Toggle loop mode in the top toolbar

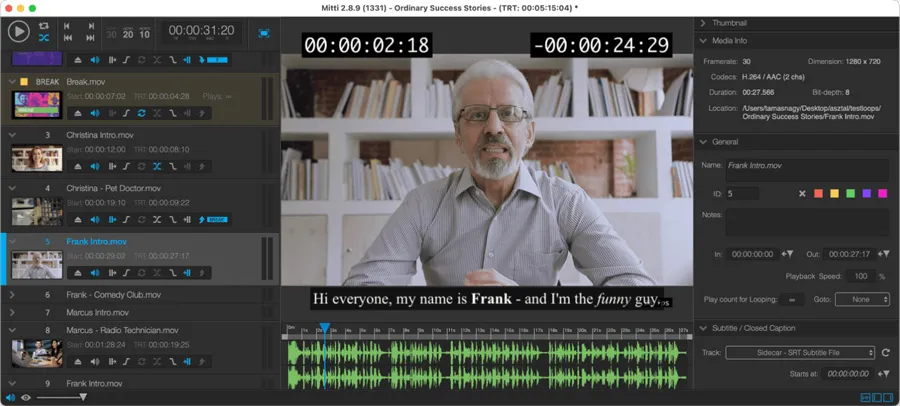(x=44, y=25)
